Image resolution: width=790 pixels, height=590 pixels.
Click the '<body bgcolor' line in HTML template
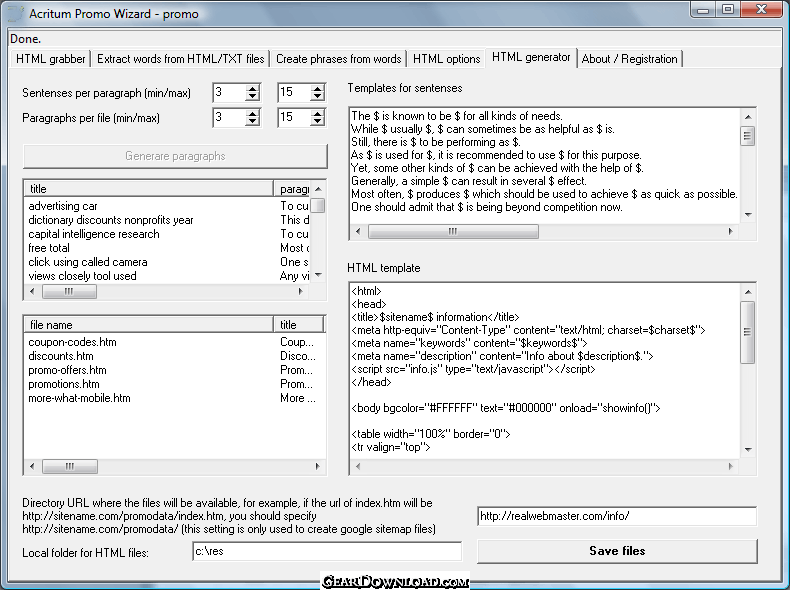505,408
